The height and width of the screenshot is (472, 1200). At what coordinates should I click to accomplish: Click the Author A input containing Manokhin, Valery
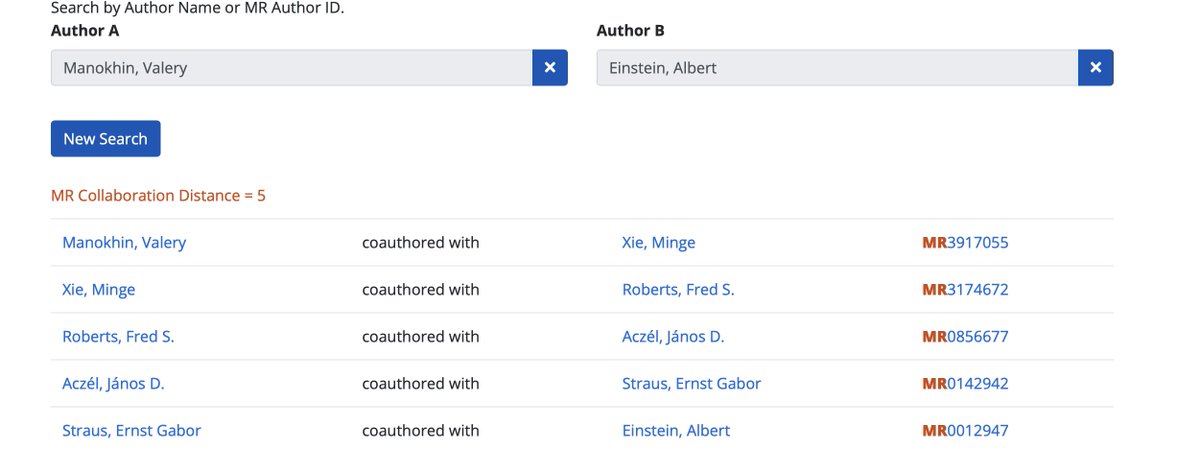point(291,68)
